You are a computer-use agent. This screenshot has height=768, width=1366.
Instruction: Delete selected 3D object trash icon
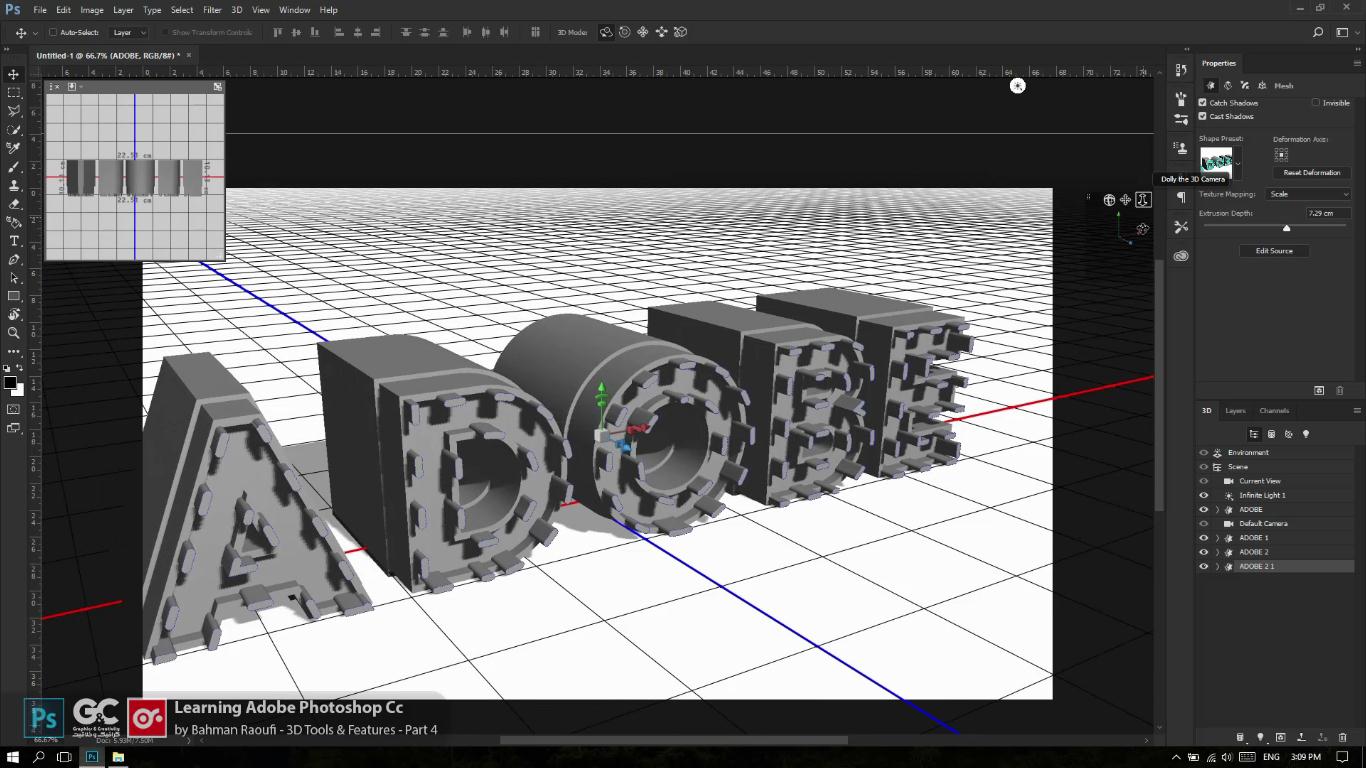(x=1342, y=738)
